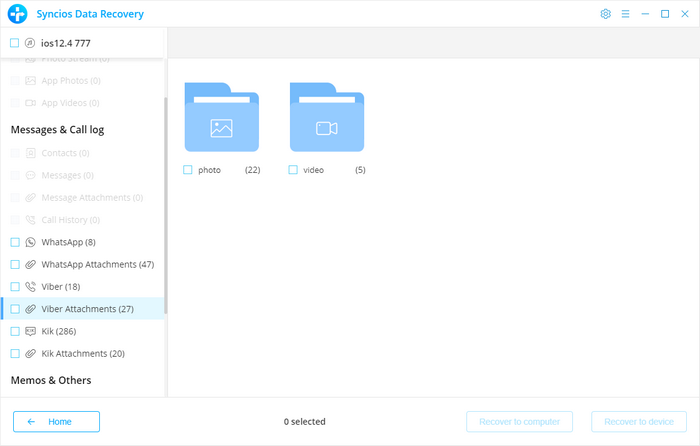This screenshot has width=700, height=446.
Task: Select Kik (286) category
Action: click(x=58, y=331)
